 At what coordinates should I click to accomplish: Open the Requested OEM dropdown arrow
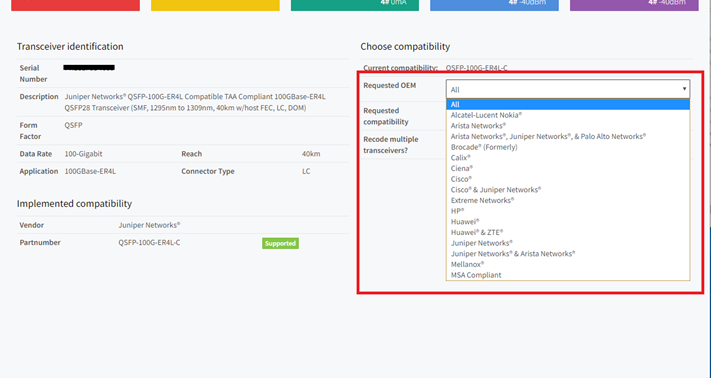(684, 89)
